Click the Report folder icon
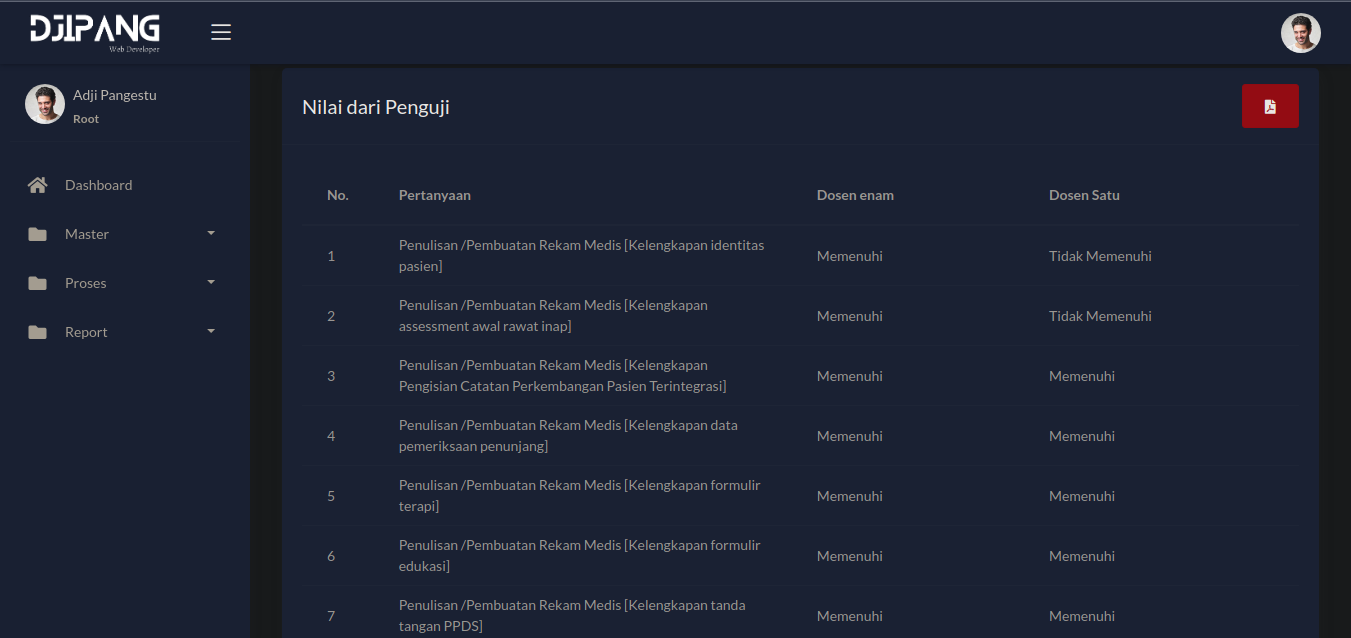The width and height of the screenshot is (1351, 638). (x=38, y=332)
